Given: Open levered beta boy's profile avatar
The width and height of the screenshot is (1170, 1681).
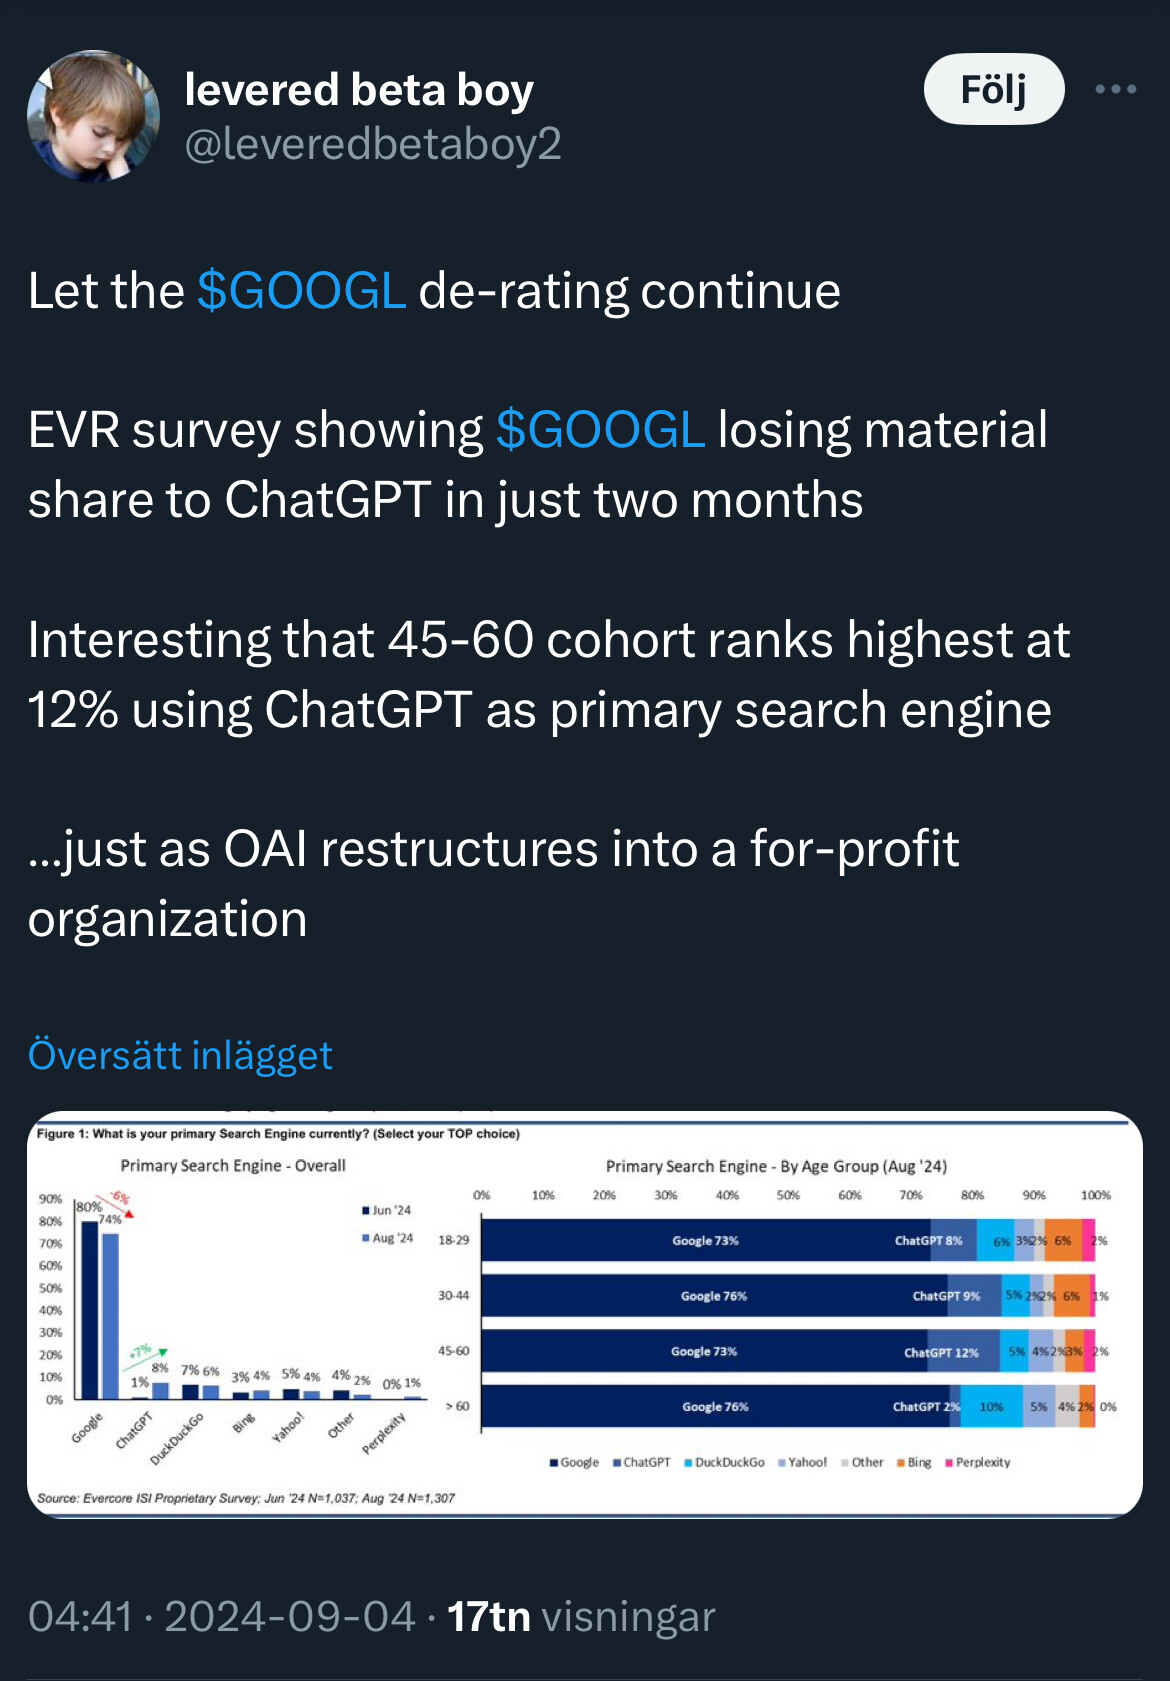Looking at the screenshot, I should tap(93, 116).
